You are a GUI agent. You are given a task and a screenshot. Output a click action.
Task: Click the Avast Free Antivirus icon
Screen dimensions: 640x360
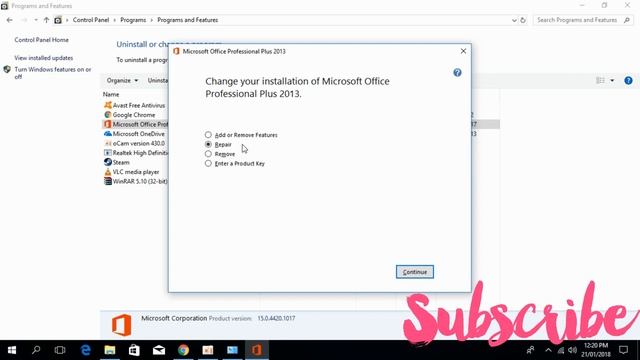[108, 105]
